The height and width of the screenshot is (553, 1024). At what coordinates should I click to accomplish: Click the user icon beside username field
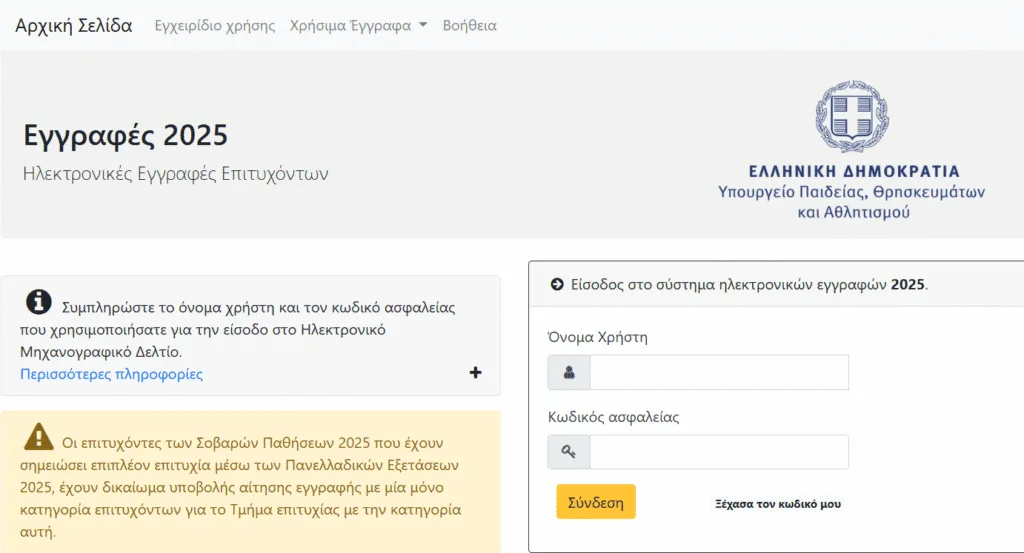(x=569, y=373)
